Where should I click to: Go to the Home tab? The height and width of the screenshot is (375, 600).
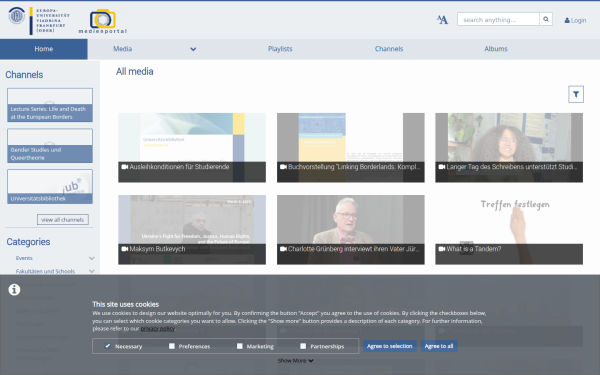44,49
